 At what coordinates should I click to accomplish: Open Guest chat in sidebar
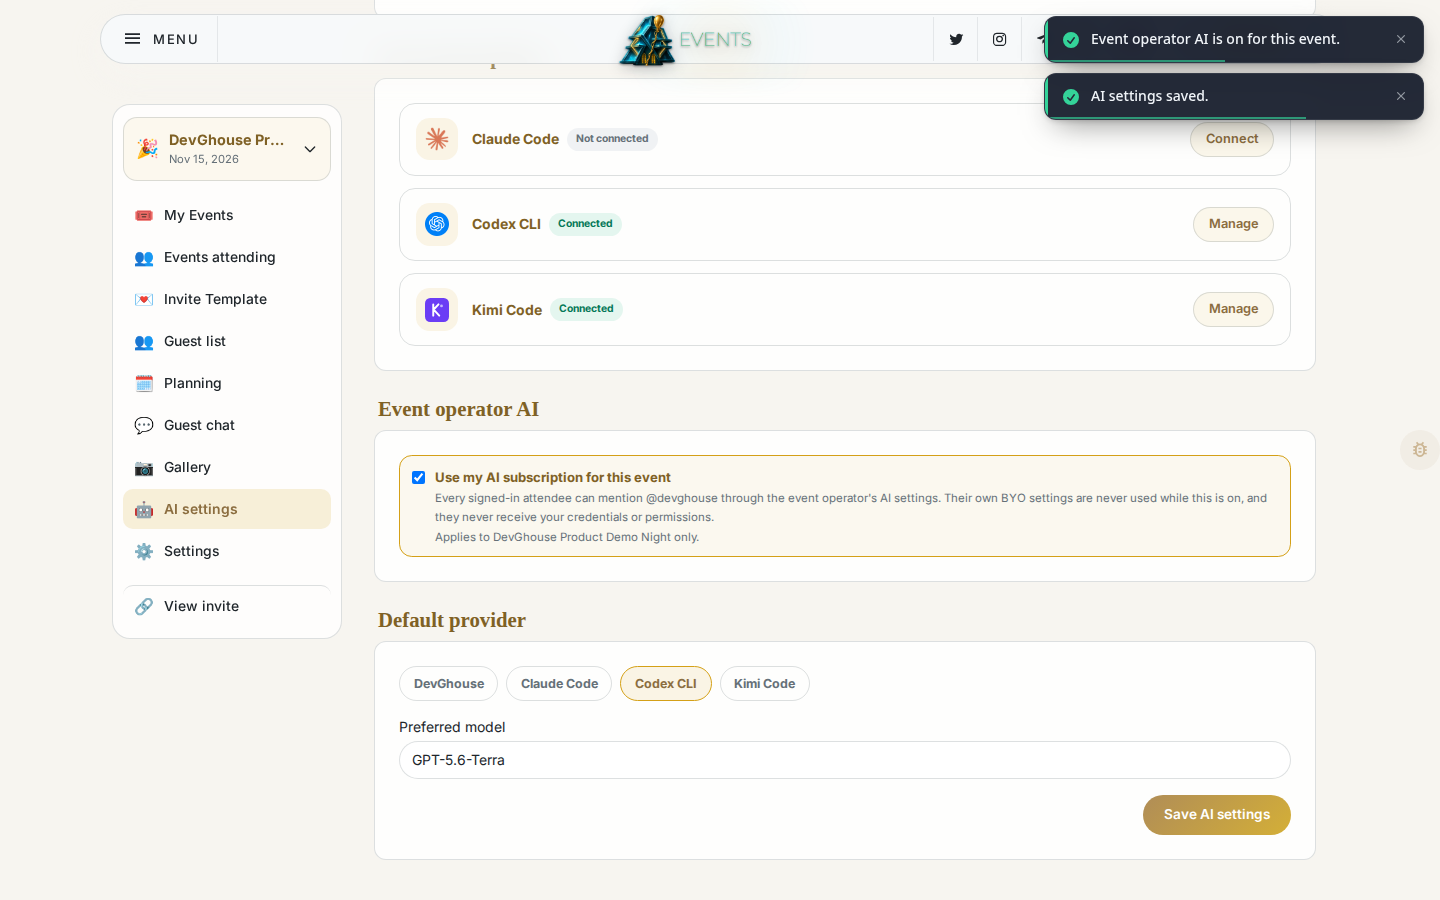(227, 425)
